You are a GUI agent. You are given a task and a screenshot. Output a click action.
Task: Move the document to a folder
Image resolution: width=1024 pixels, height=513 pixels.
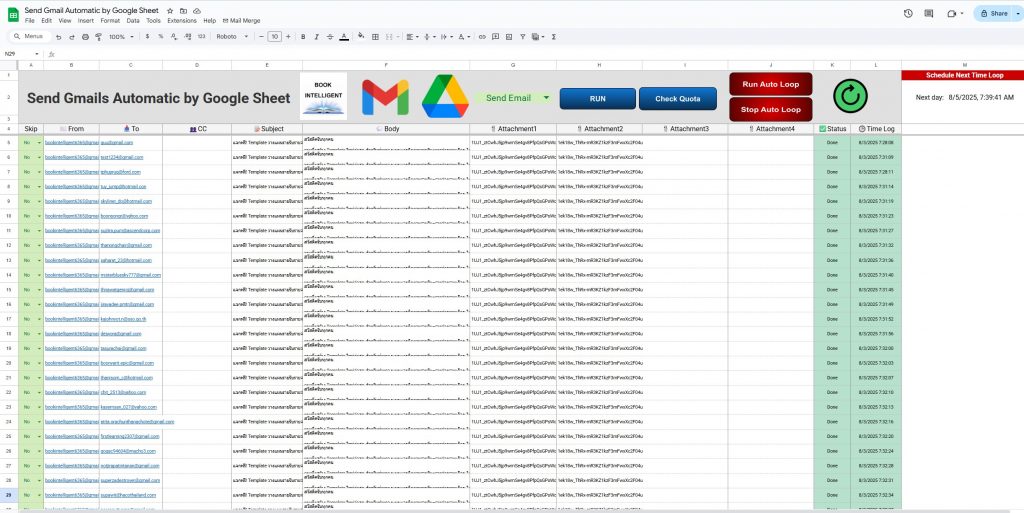(x=184, y=11)
